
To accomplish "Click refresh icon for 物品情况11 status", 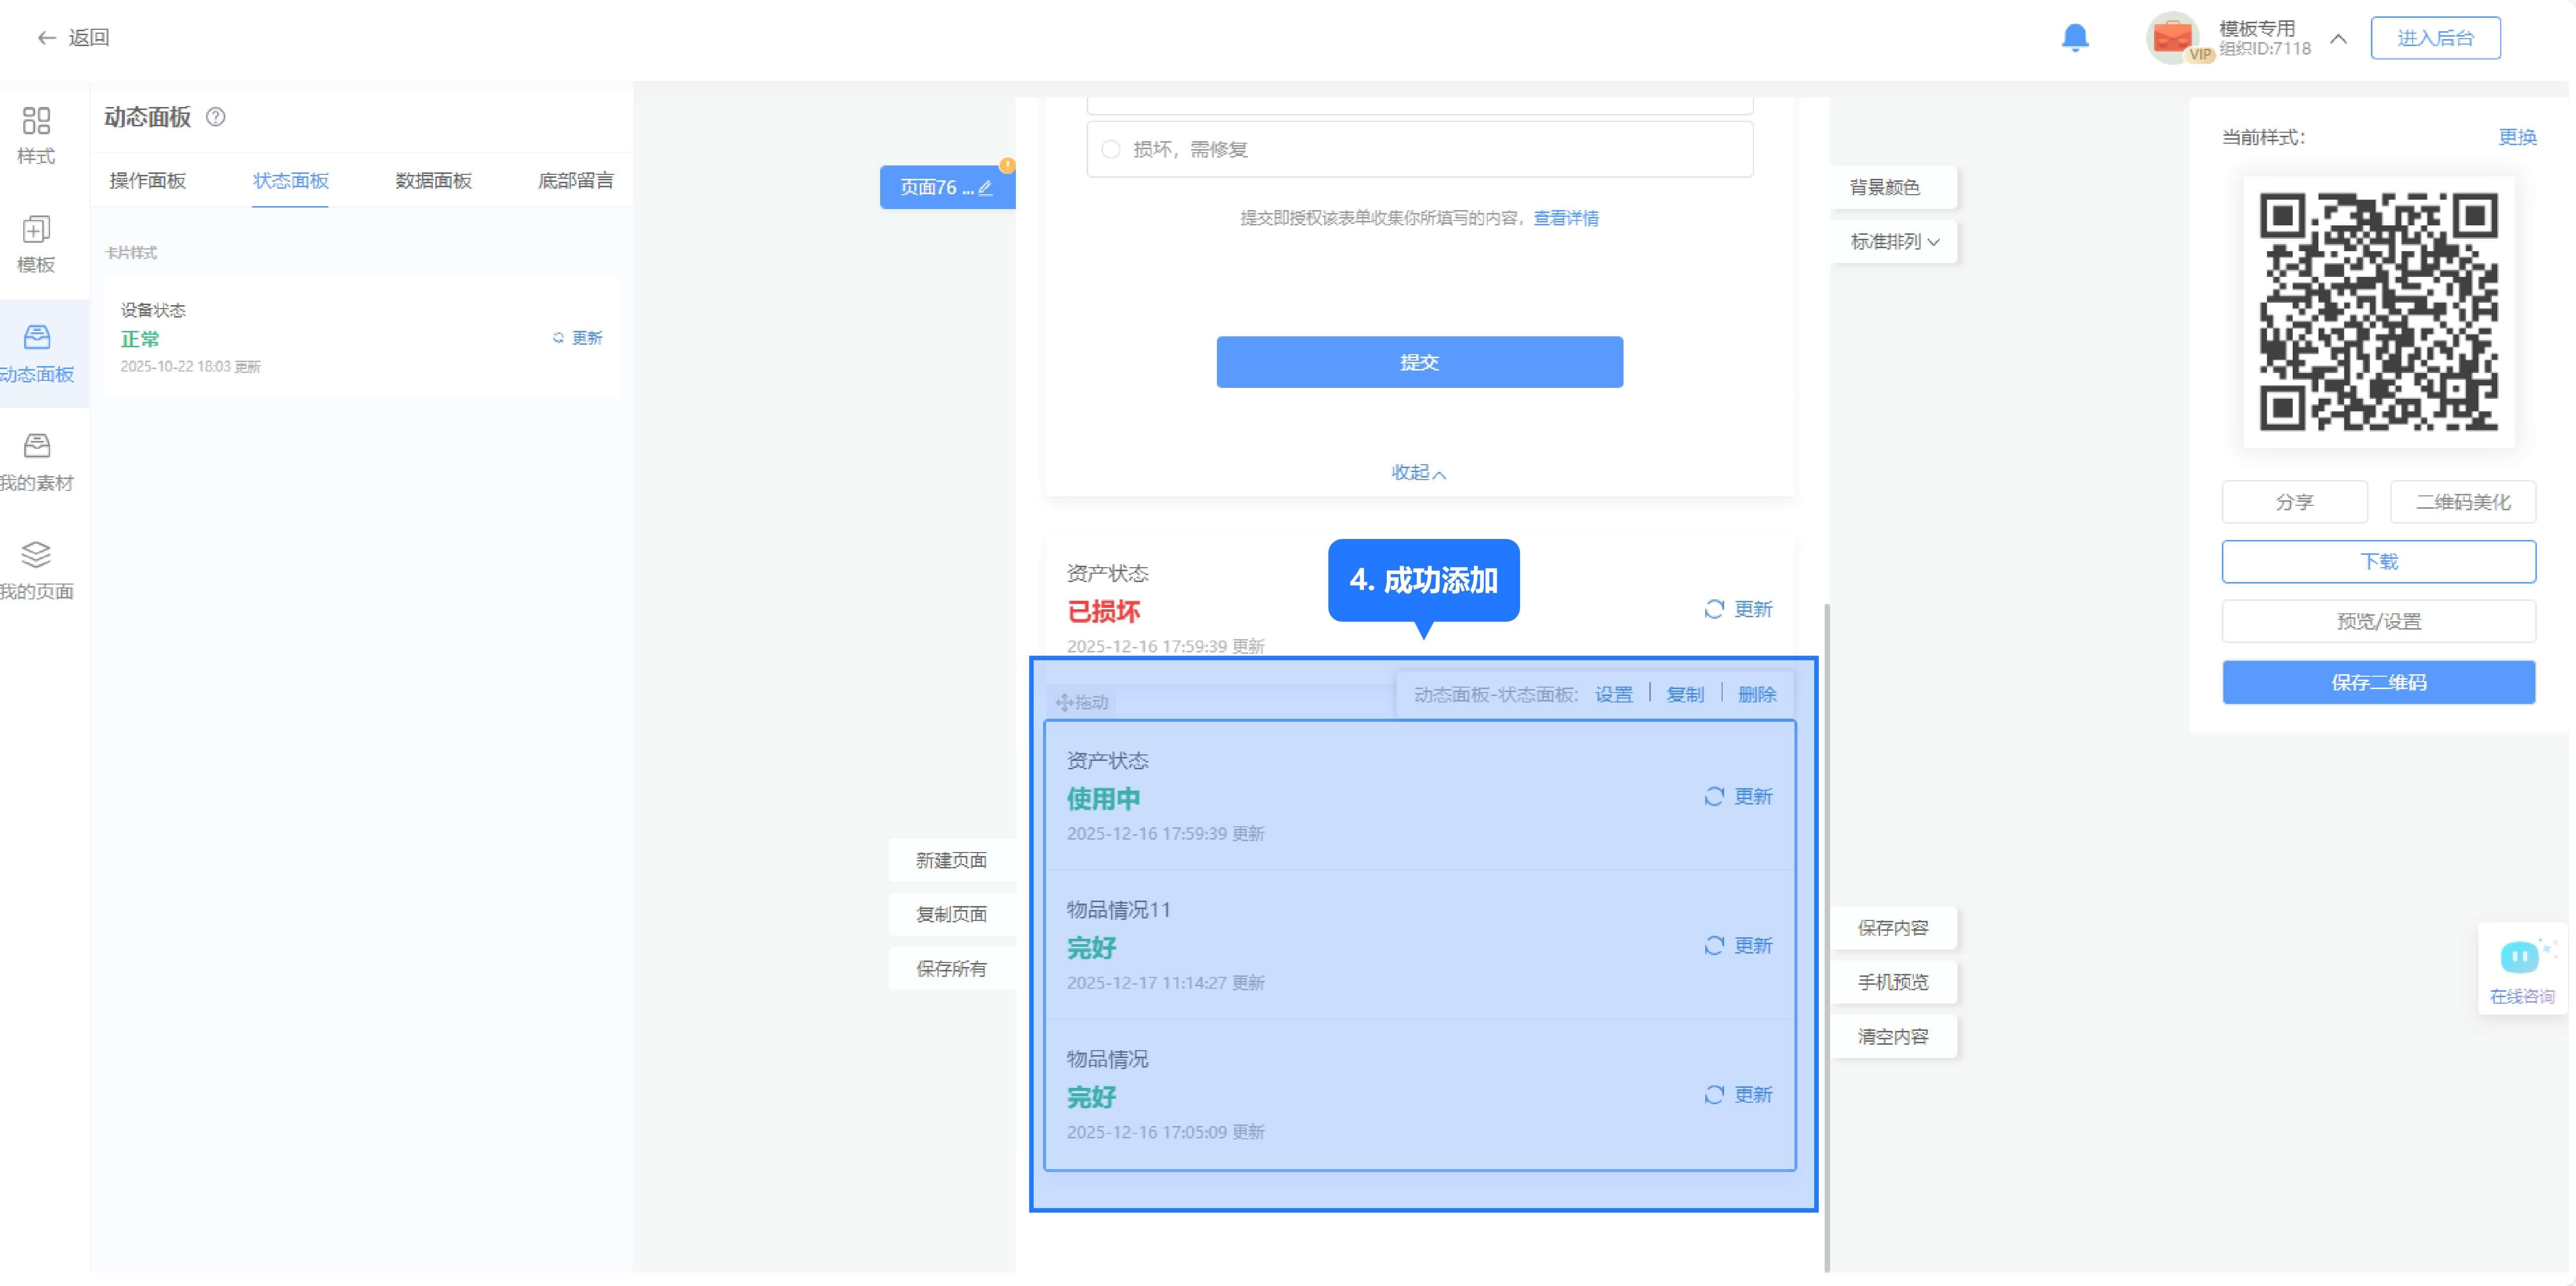I will click(x=1714, y=946).
